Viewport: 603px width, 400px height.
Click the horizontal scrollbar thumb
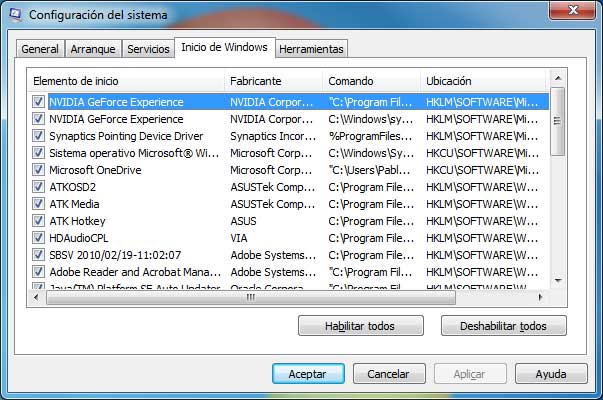[x=251, y=297]
